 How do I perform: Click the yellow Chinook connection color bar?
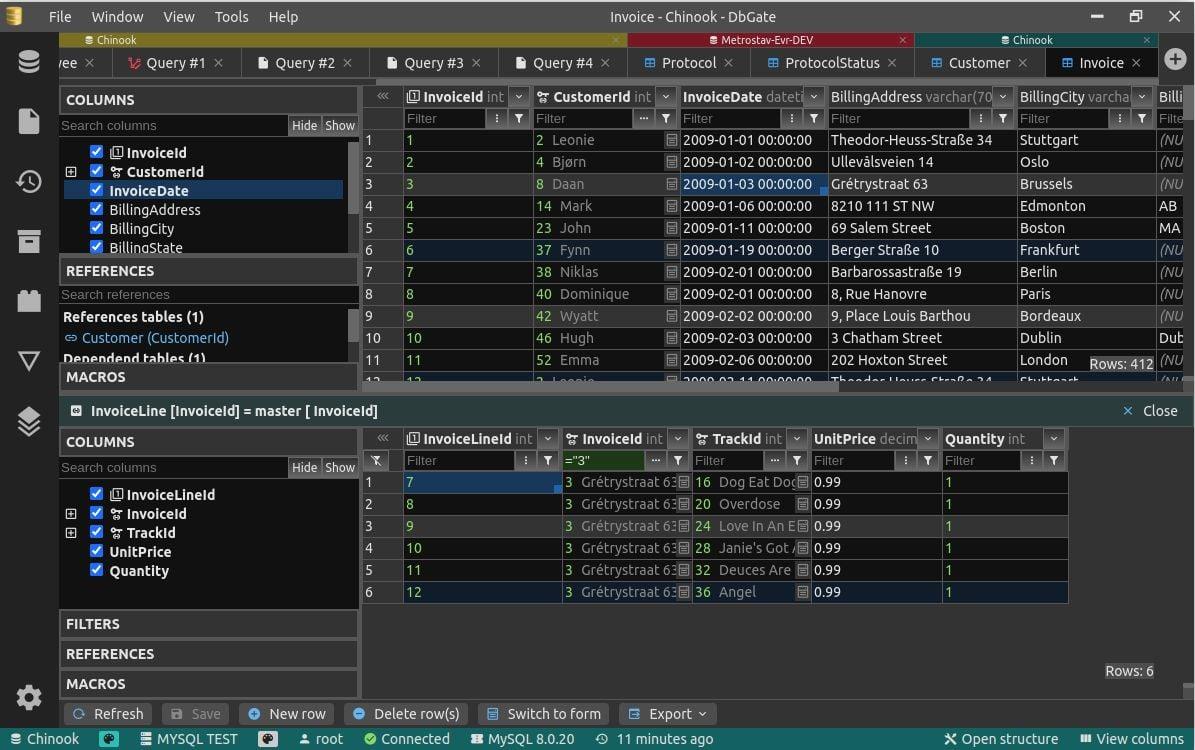[x=116, y=40]
